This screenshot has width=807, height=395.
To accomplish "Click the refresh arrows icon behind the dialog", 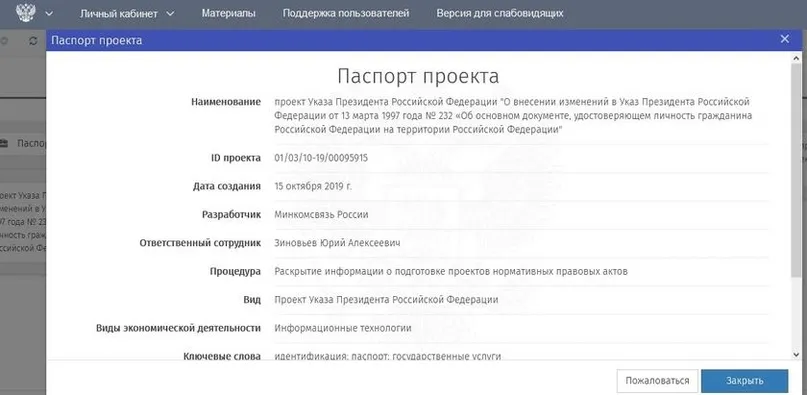I will (33, 41).
